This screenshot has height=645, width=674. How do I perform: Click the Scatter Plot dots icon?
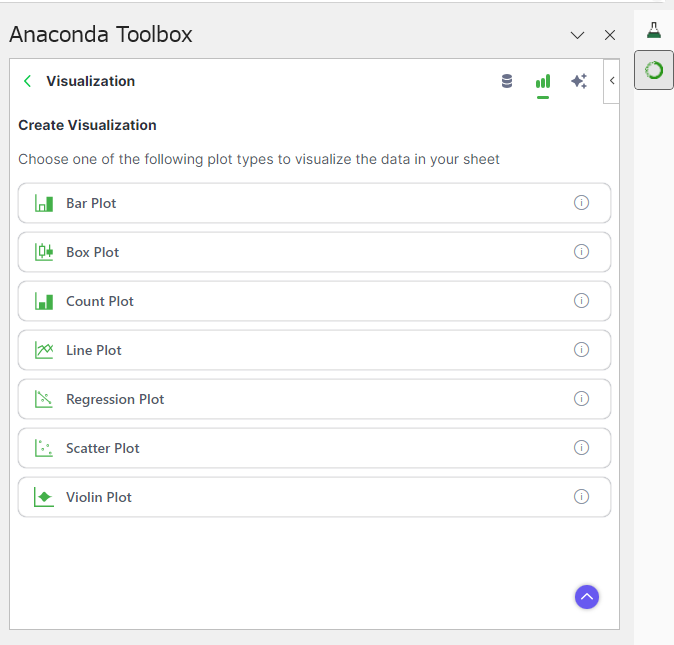click(x=44, y=448)
